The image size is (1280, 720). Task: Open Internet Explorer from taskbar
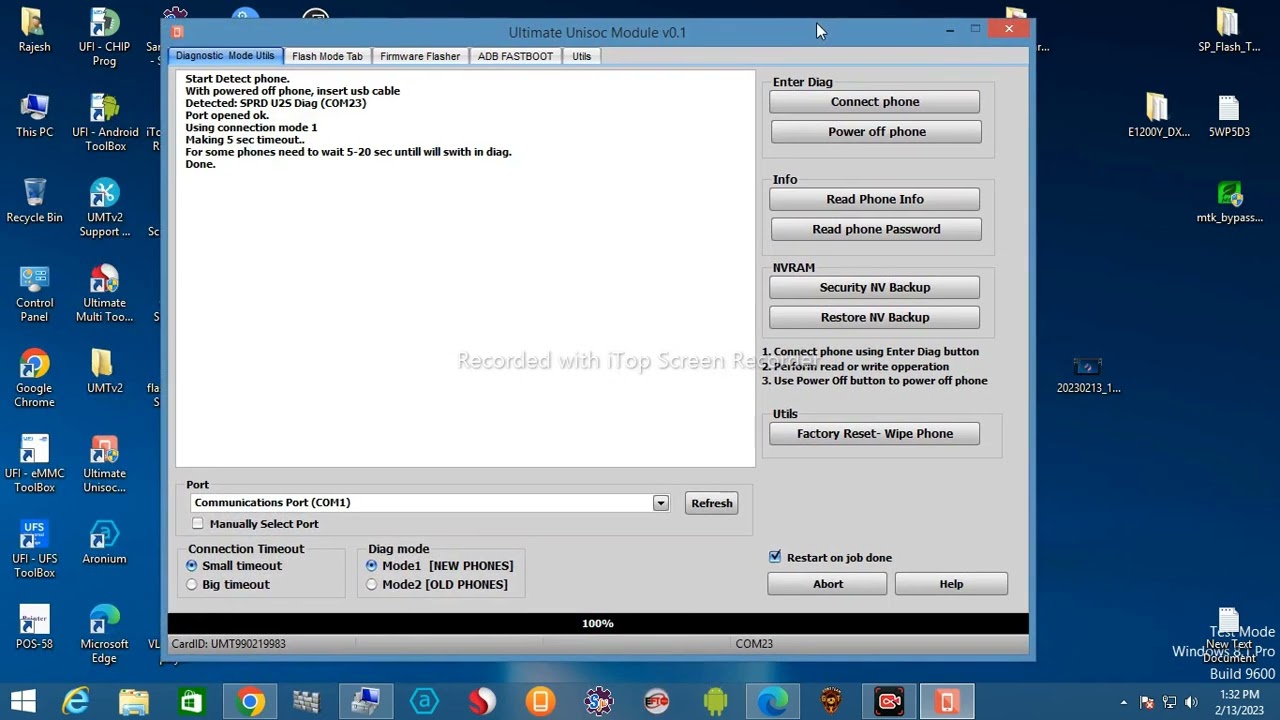(76, 701)
